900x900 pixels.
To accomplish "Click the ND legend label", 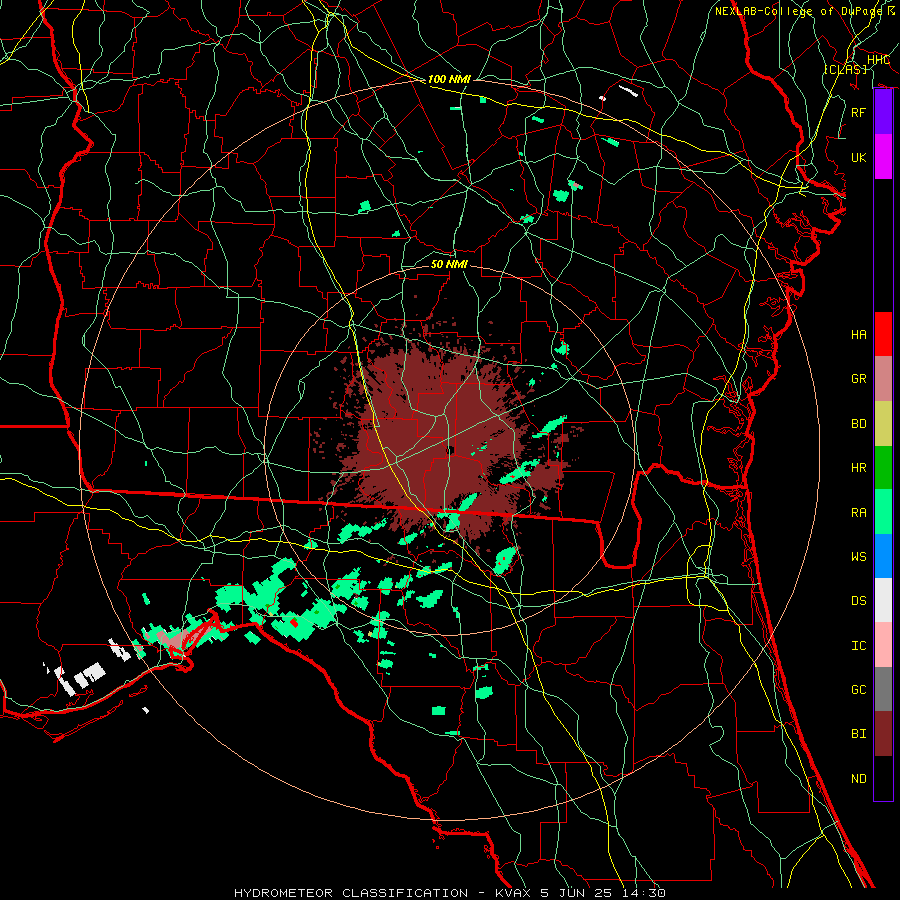I will (858, 779).
